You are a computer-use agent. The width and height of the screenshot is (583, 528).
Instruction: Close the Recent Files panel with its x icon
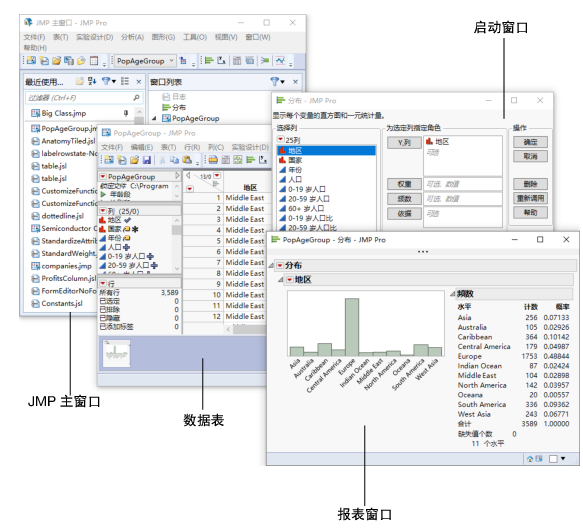(139, 81)
